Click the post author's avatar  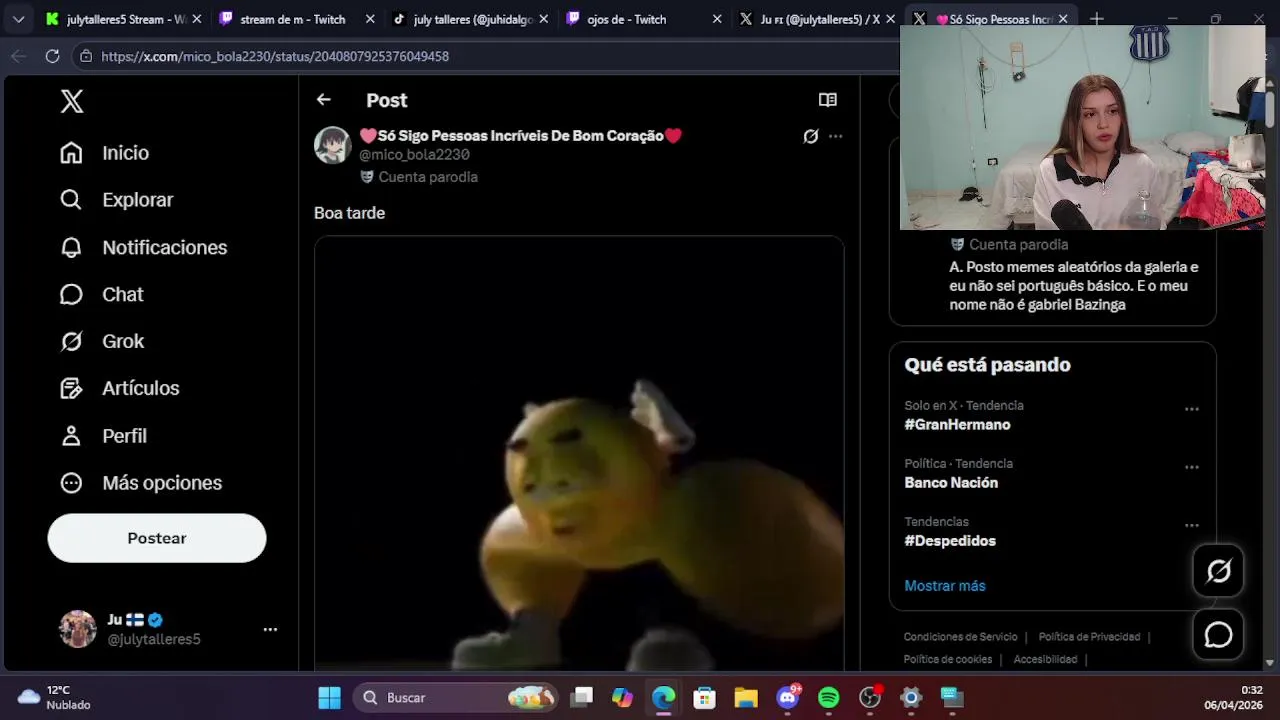click(x=333, y=145)
